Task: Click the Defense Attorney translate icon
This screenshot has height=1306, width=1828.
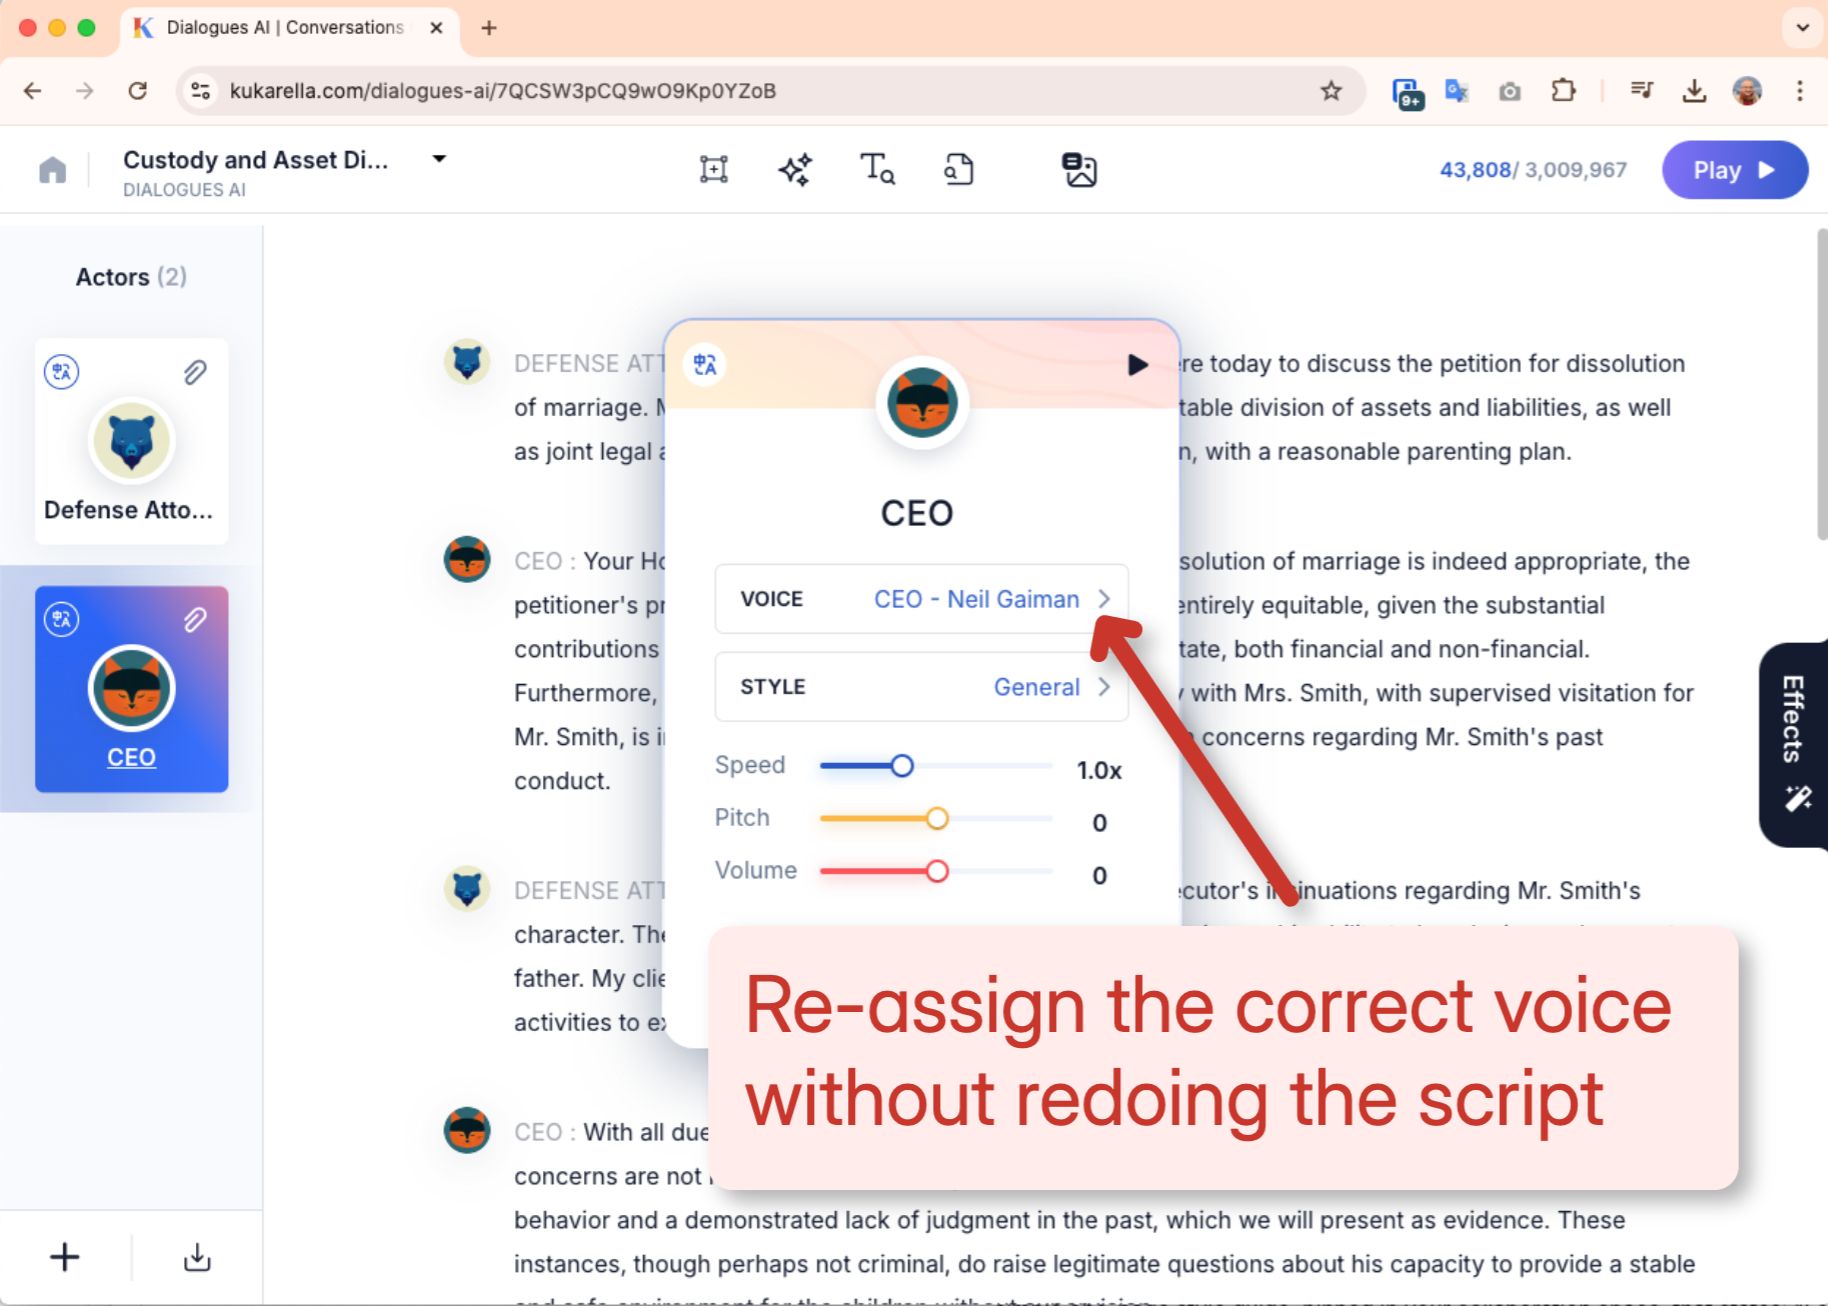Action: [62, 372]
